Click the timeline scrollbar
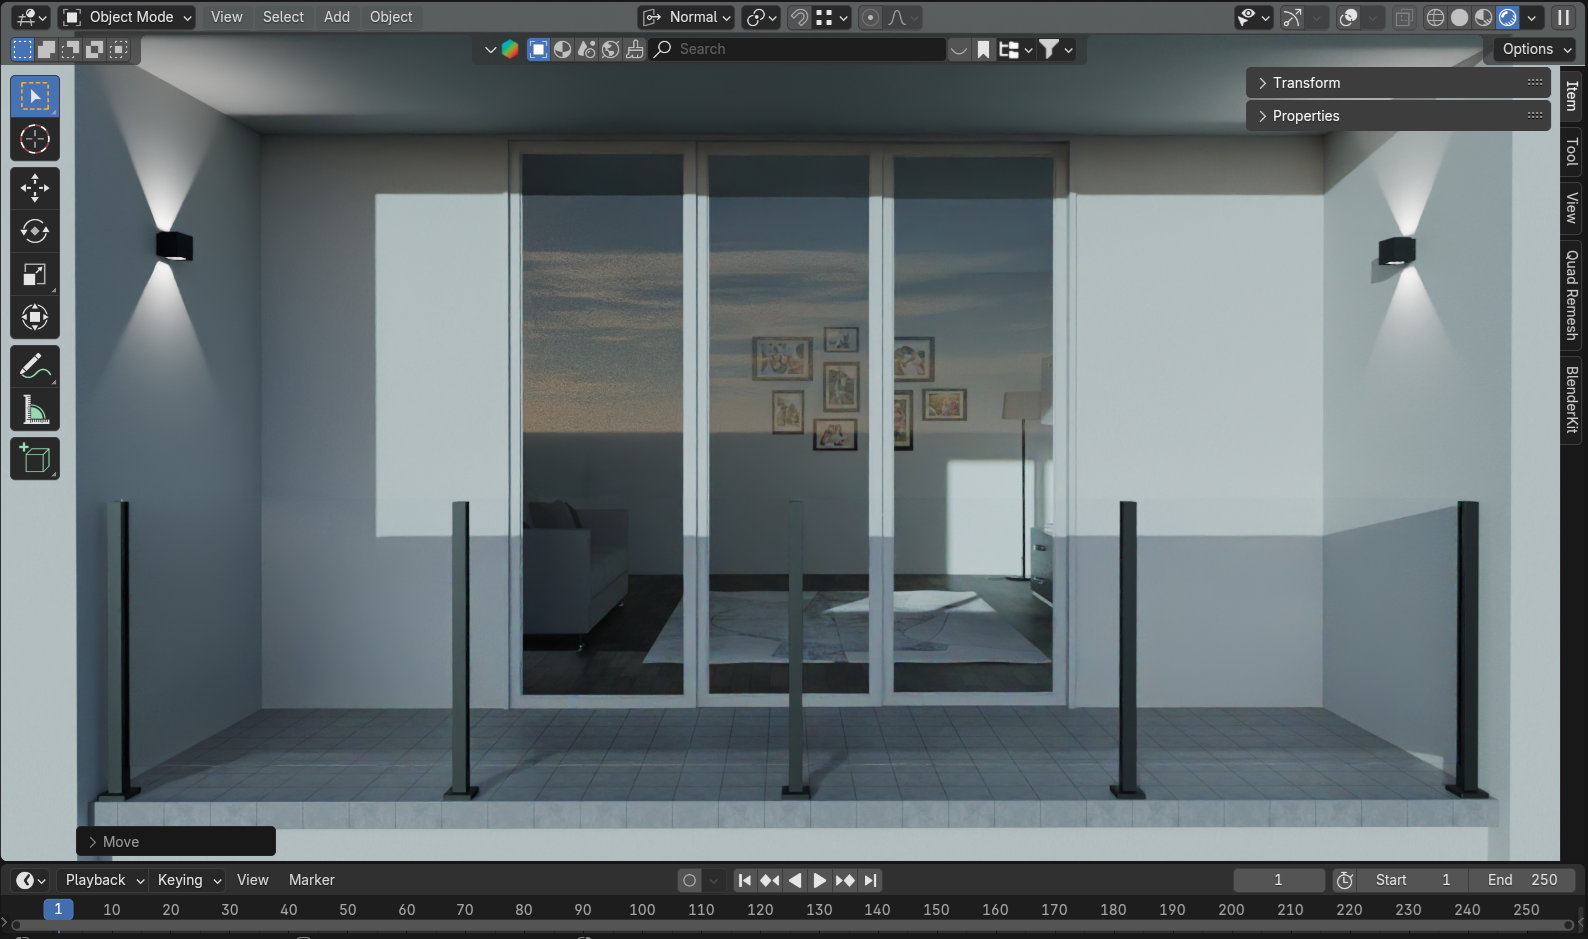The width and height of the screenshot is (1588, 939). (790, 925)
